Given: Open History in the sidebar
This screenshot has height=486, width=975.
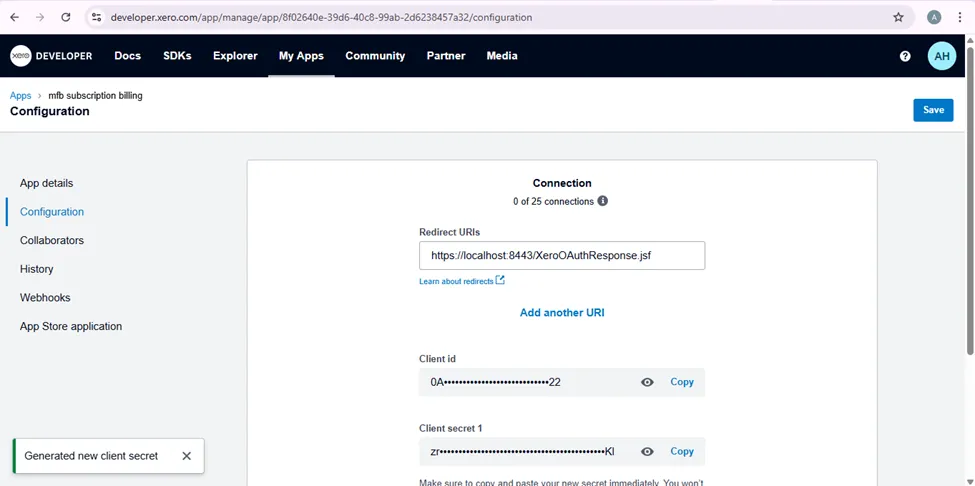Looking at the screenshot, I should (x=37, y=269).
